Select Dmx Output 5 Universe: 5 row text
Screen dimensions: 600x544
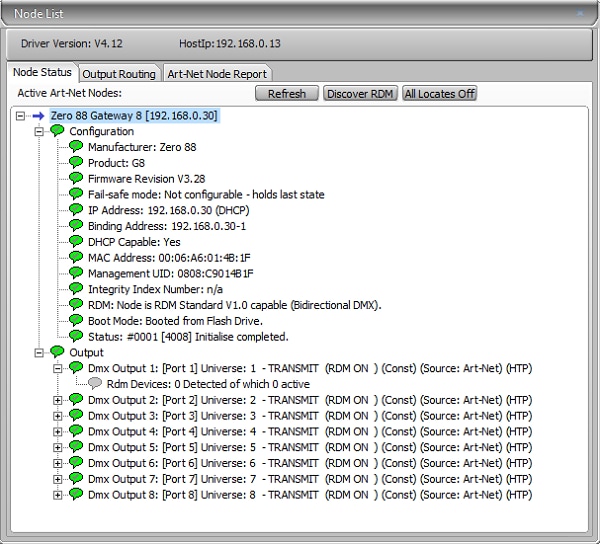coord(310,447)
